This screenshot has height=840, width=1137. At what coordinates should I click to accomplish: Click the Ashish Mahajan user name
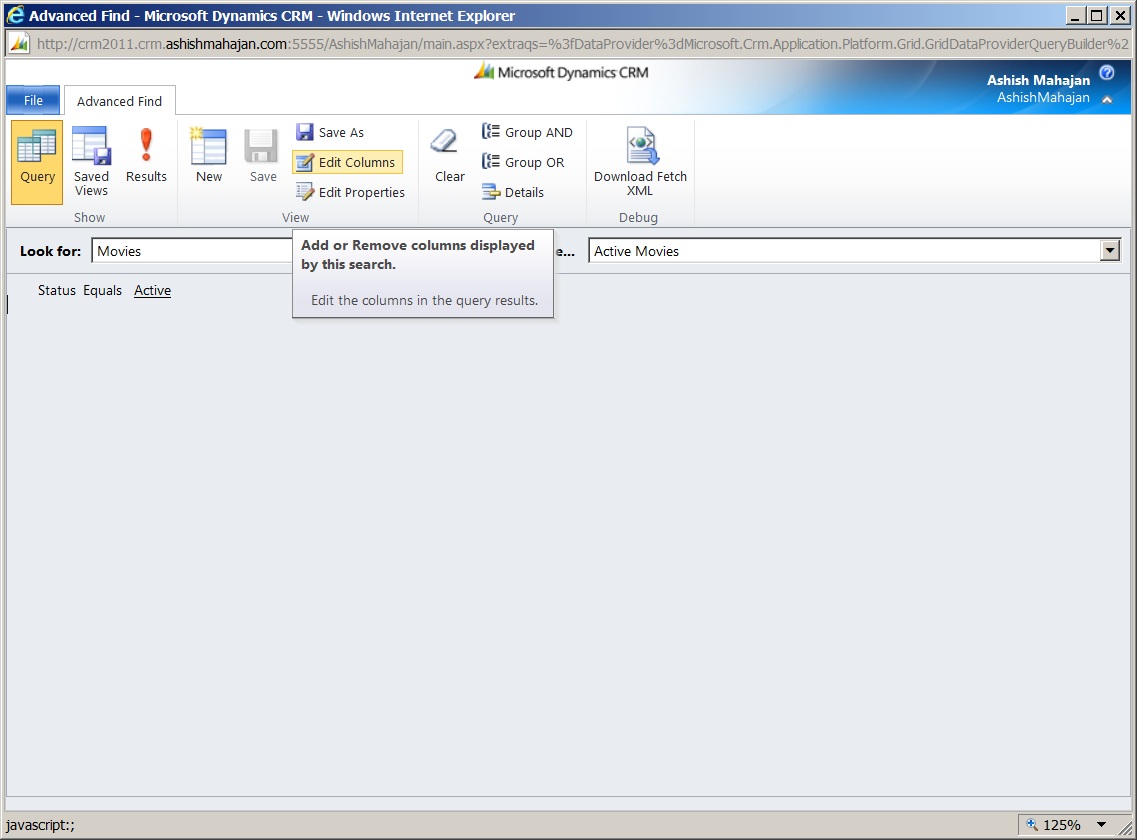pos(1038,80)
